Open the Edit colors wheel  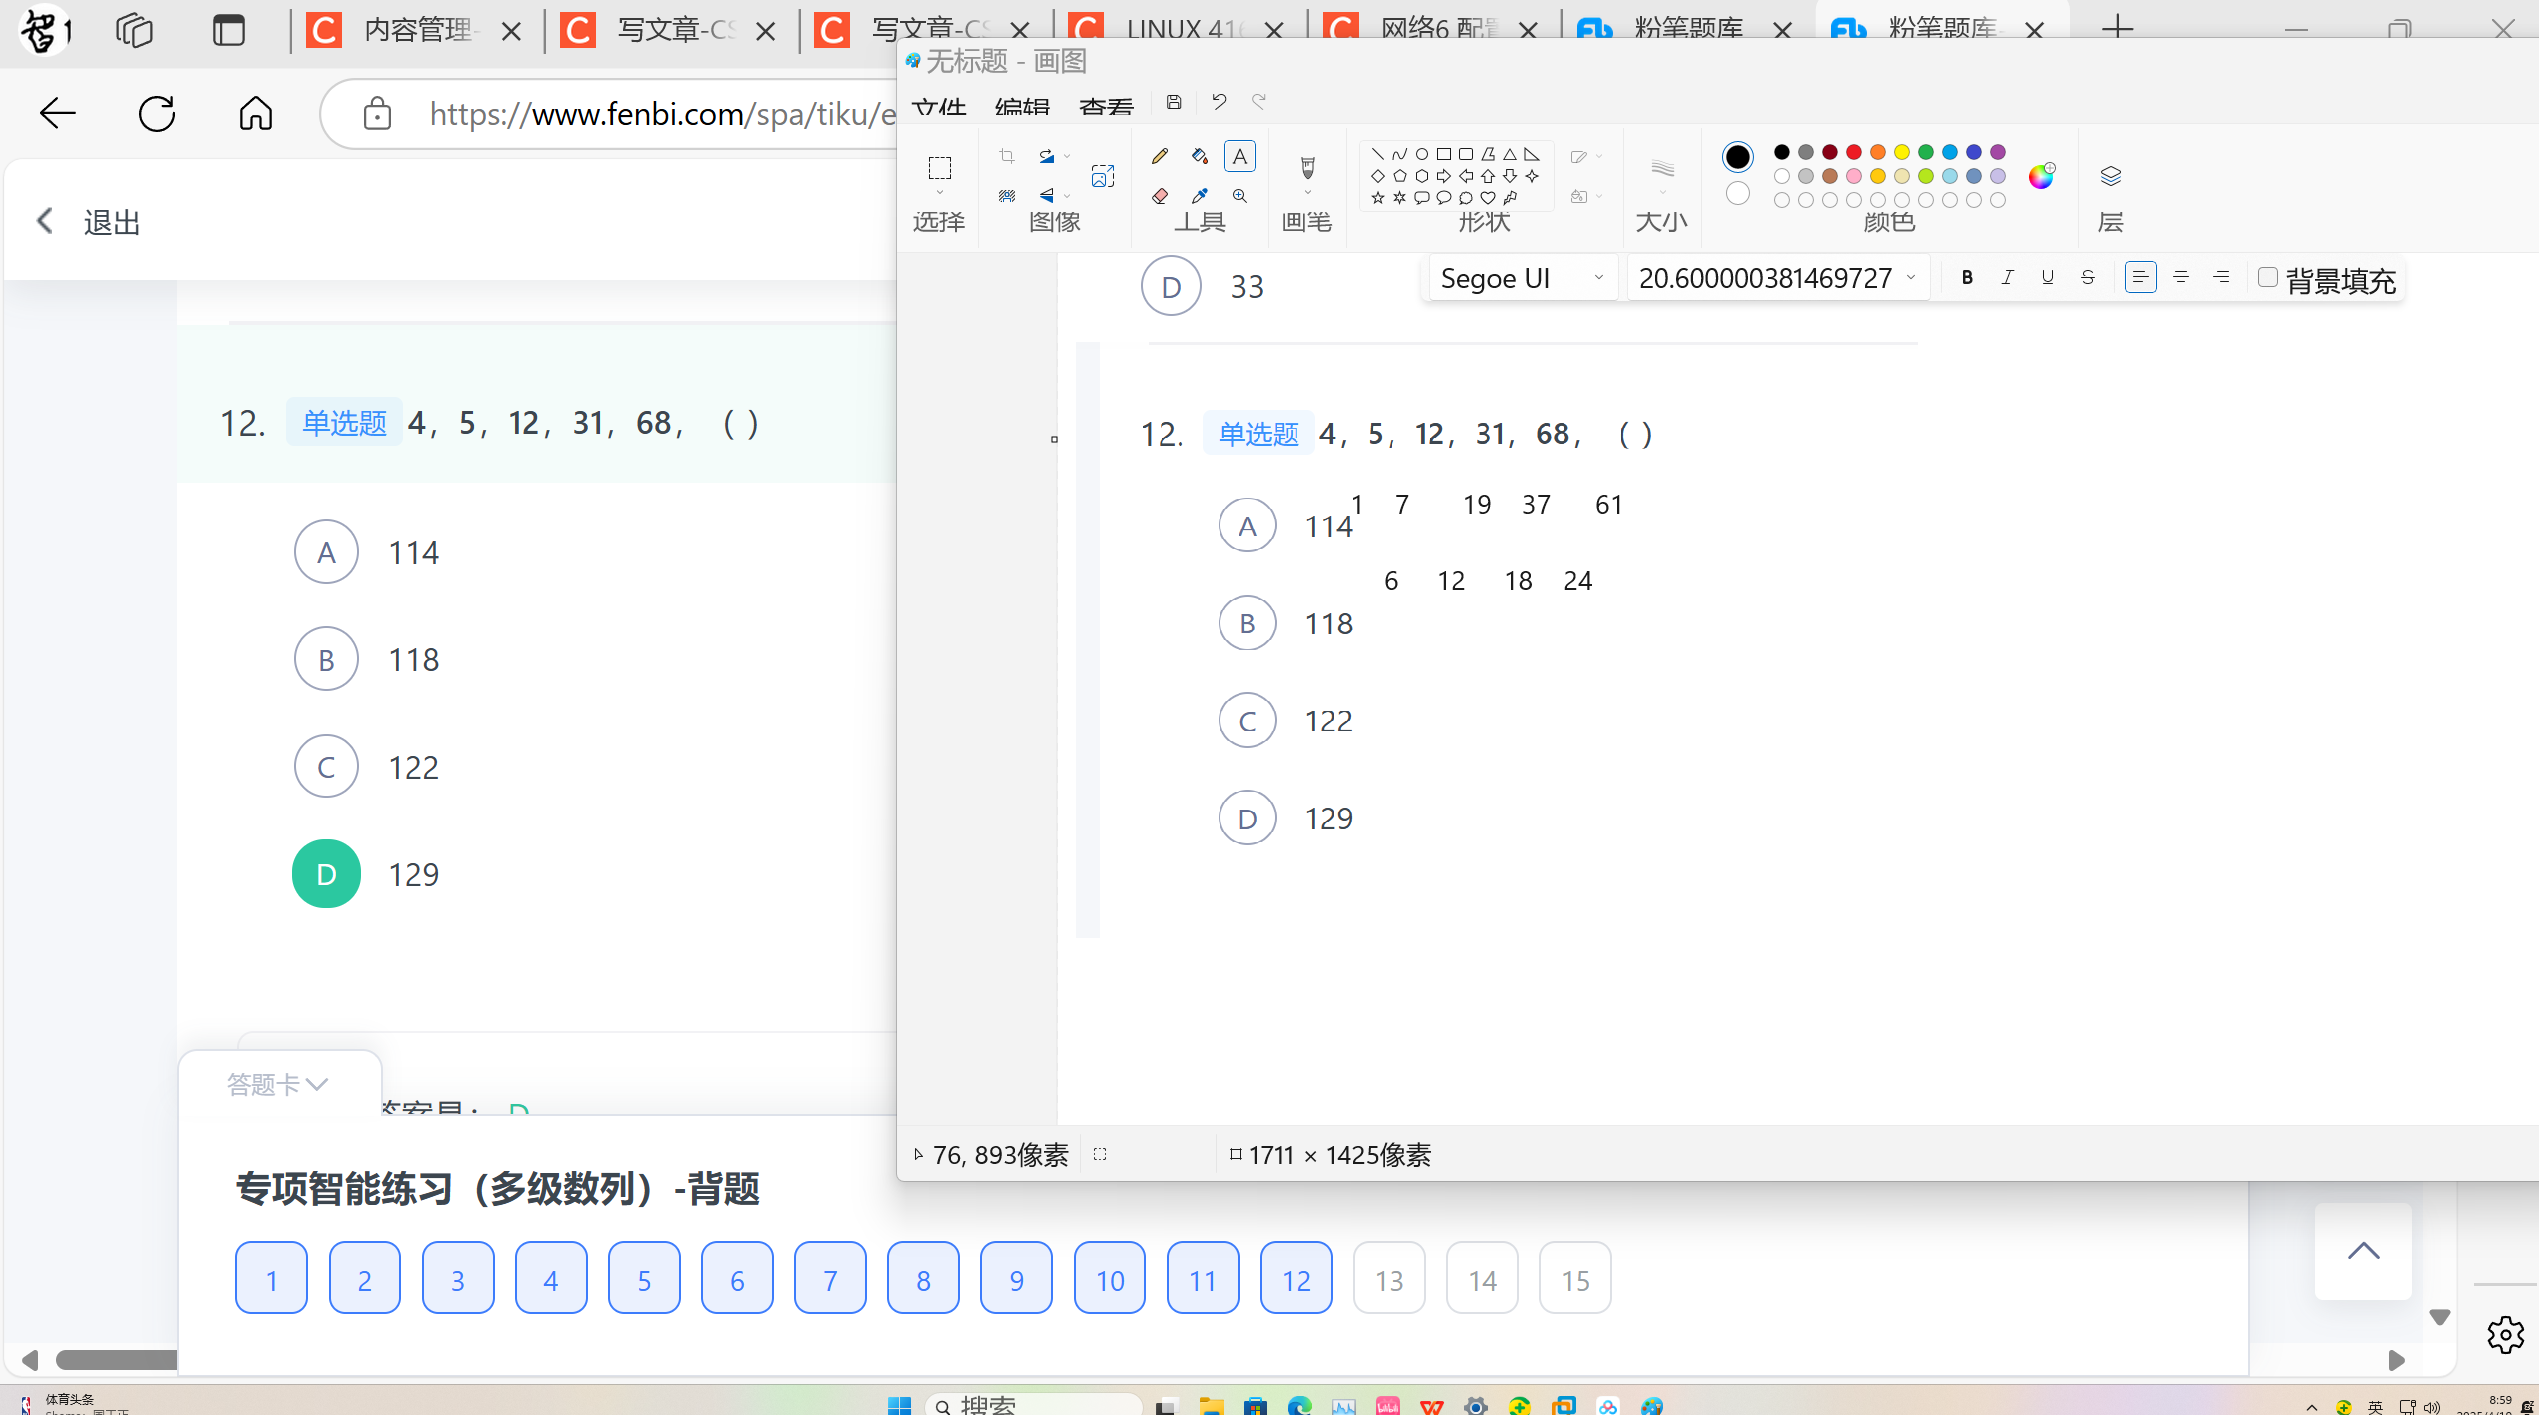[2040, 177]
